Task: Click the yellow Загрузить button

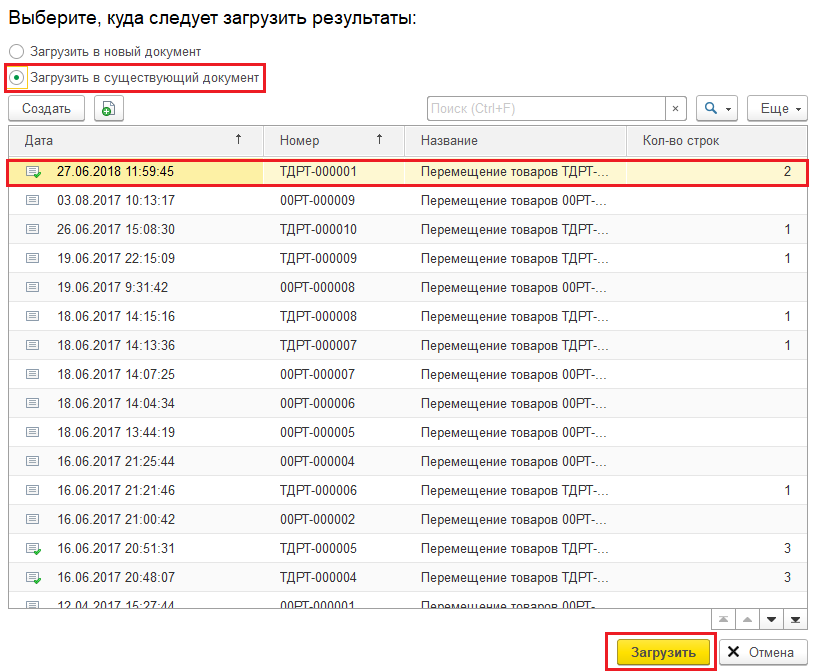Action: click(x=663, y=652)
